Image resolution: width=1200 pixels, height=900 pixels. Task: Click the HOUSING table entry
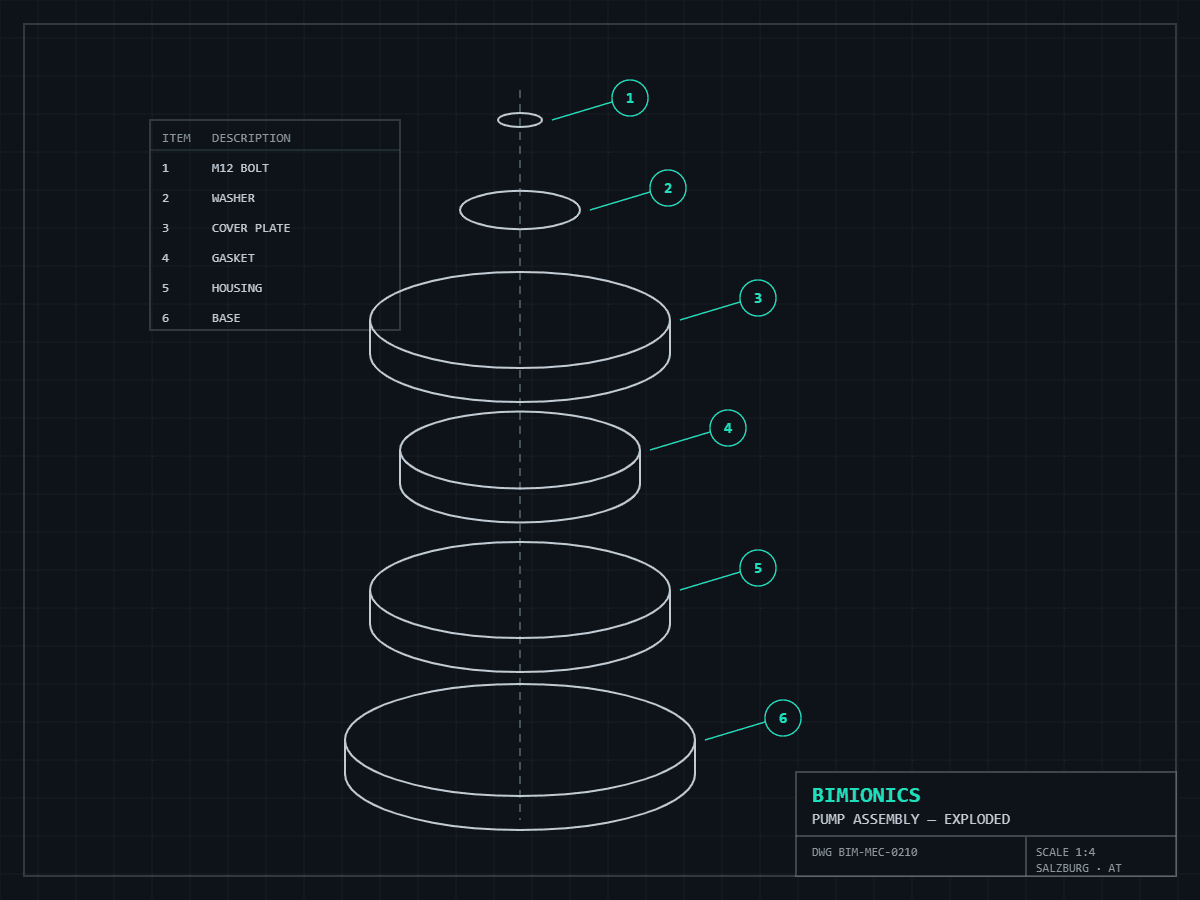(237, 288)
